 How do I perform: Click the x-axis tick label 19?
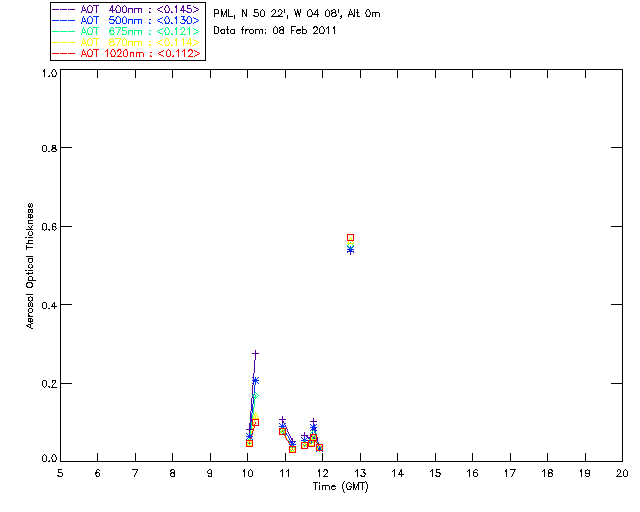tap(585, 473)
